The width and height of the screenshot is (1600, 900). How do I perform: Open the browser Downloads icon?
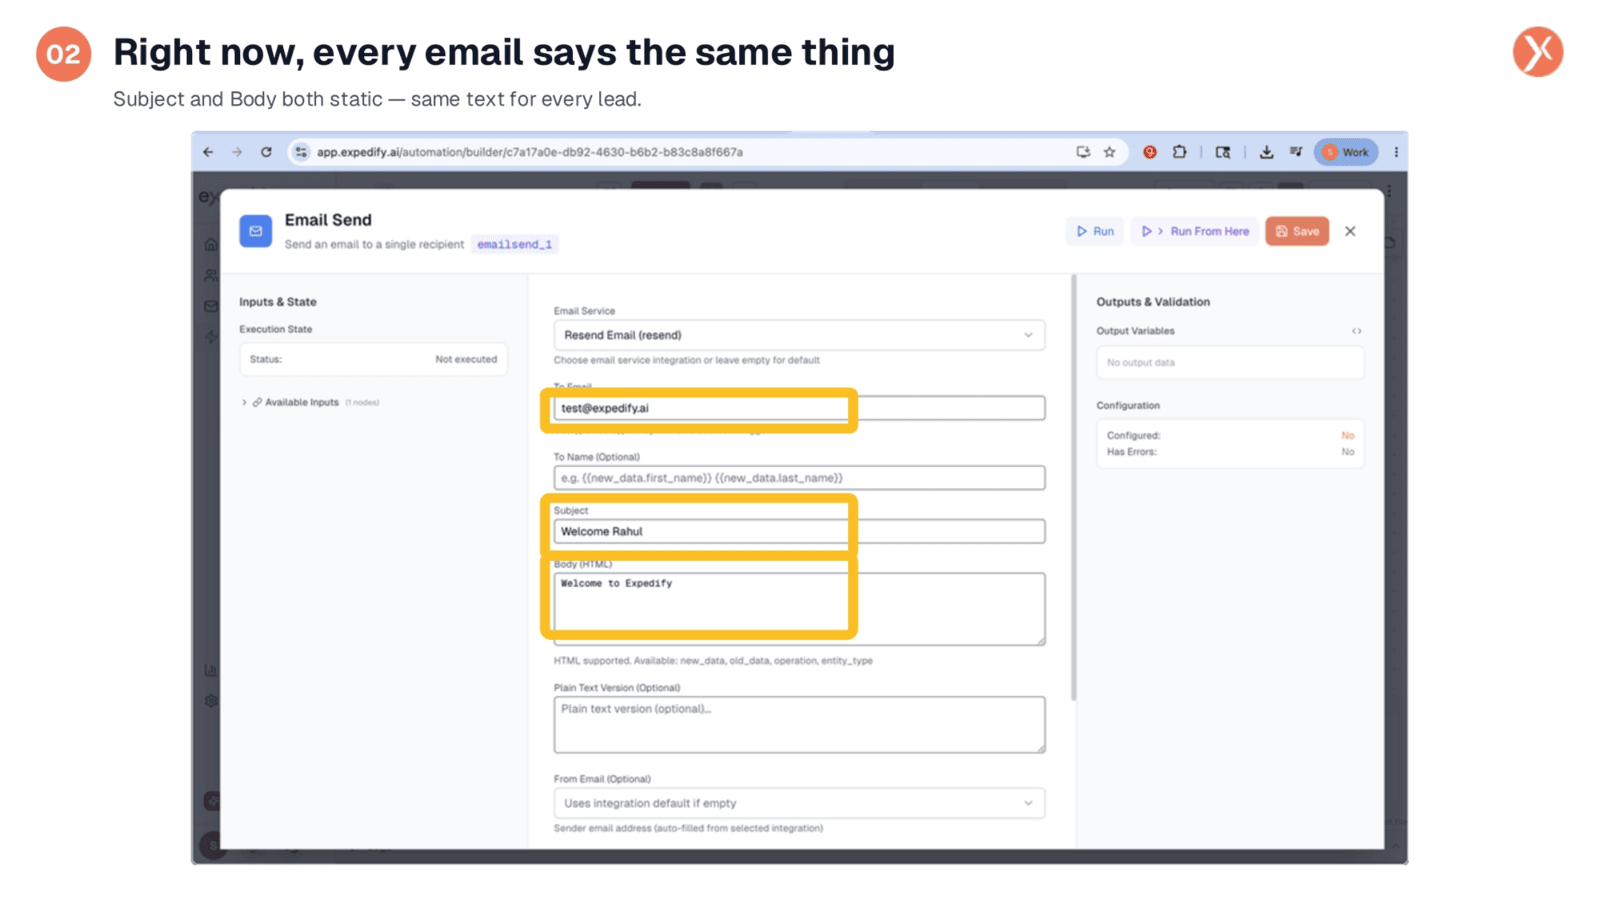pos(1266,152)
